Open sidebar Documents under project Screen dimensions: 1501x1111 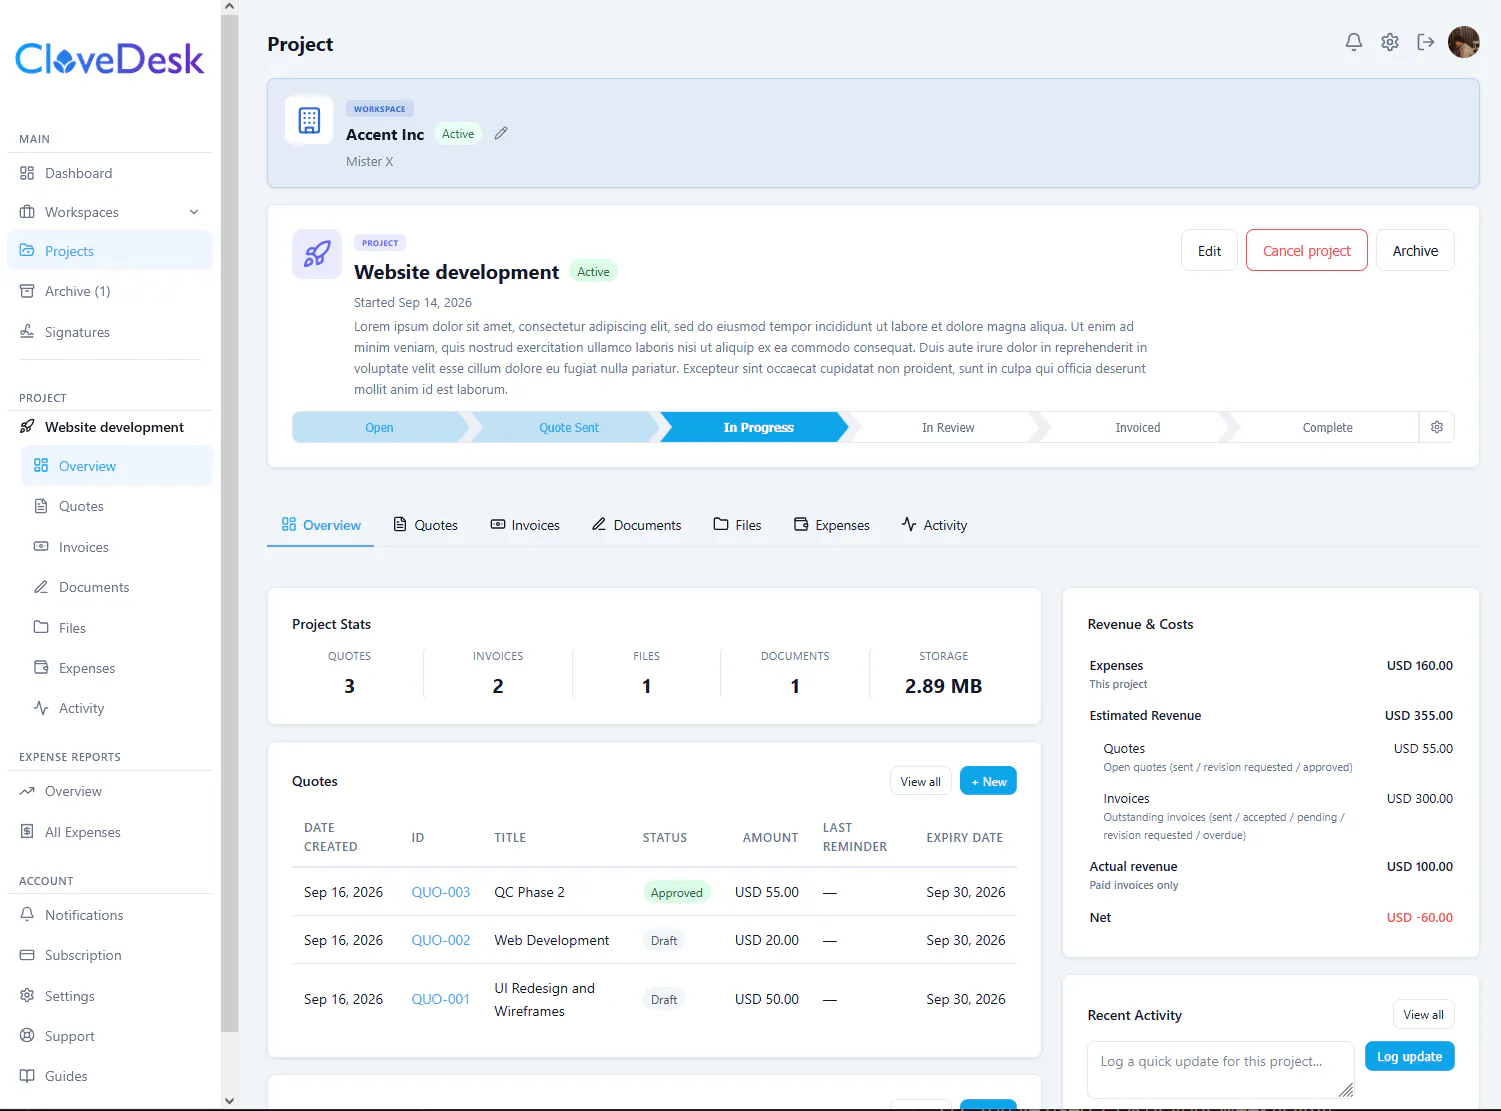click(x=117, y=587)
